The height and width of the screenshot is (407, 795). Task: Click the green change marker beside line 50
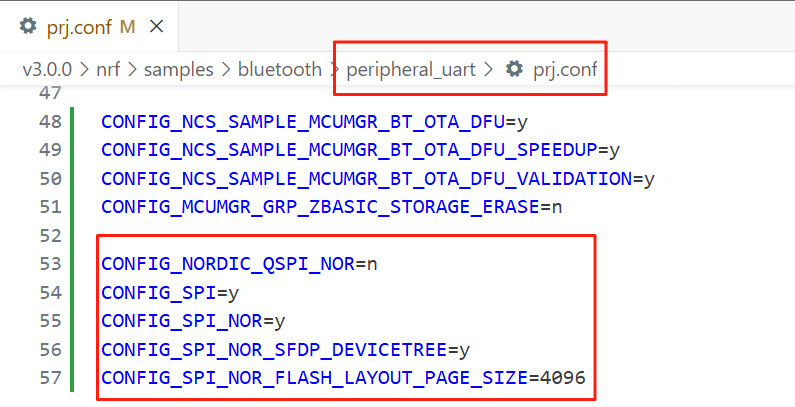pyautogui.click(x=72, y=178)
